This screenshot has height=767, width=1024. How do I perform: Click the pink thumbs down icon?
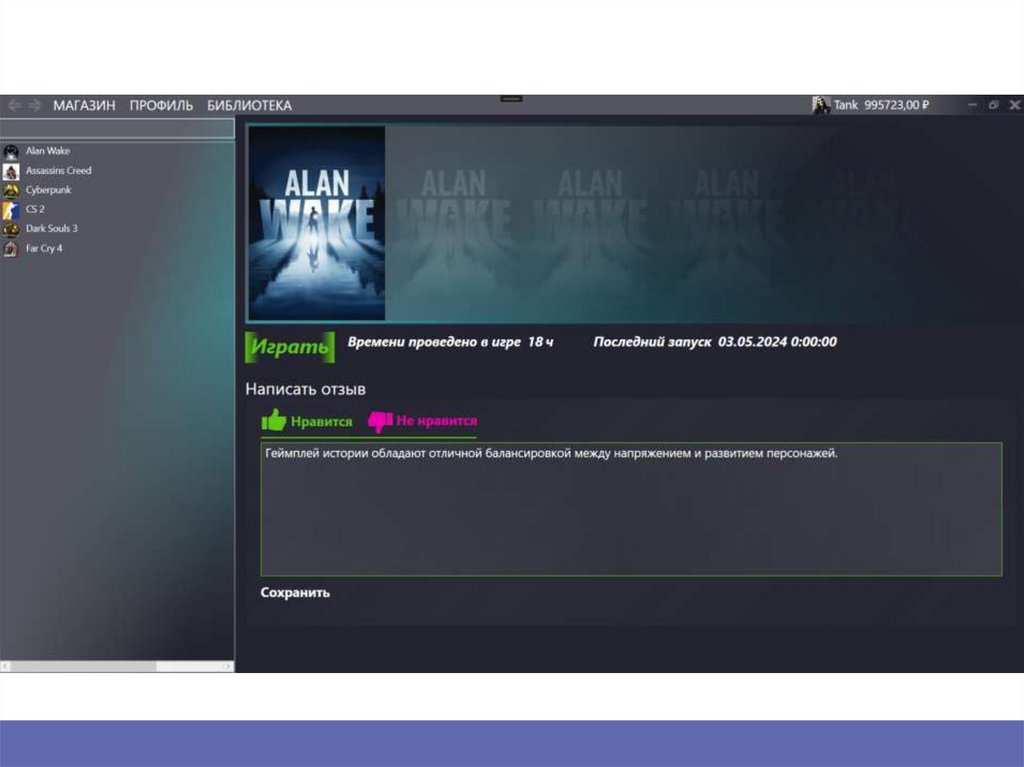[380, 422]
